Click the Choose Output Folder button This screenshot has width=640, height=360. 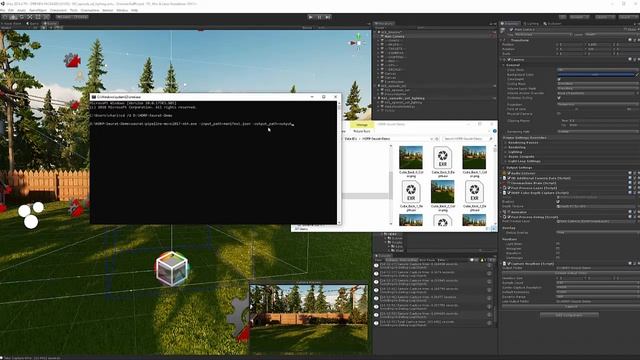[x=571, y=273]
